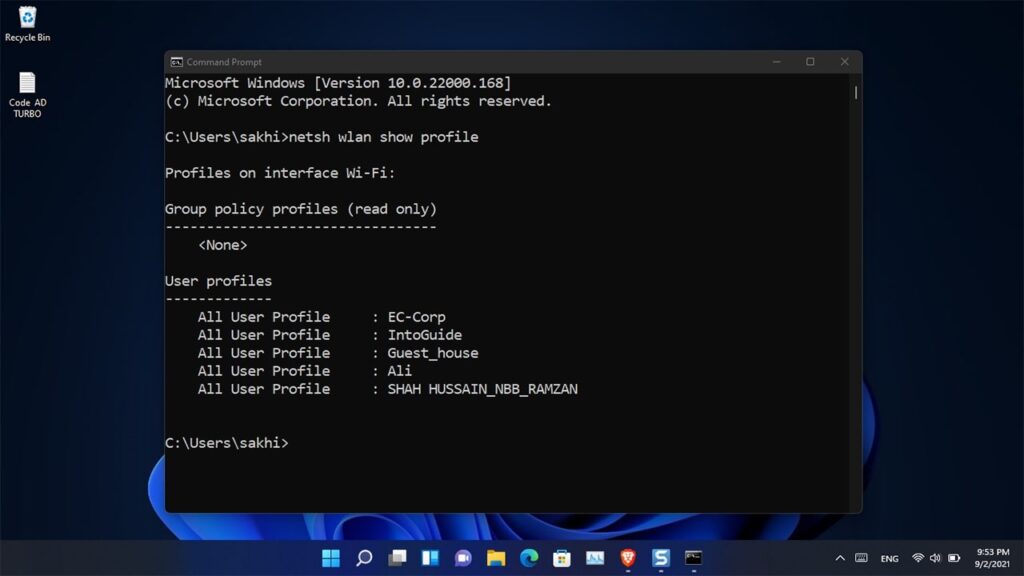1024x576 pixels.
Task: Click the '<None>' entry
Action: point(223,246)
